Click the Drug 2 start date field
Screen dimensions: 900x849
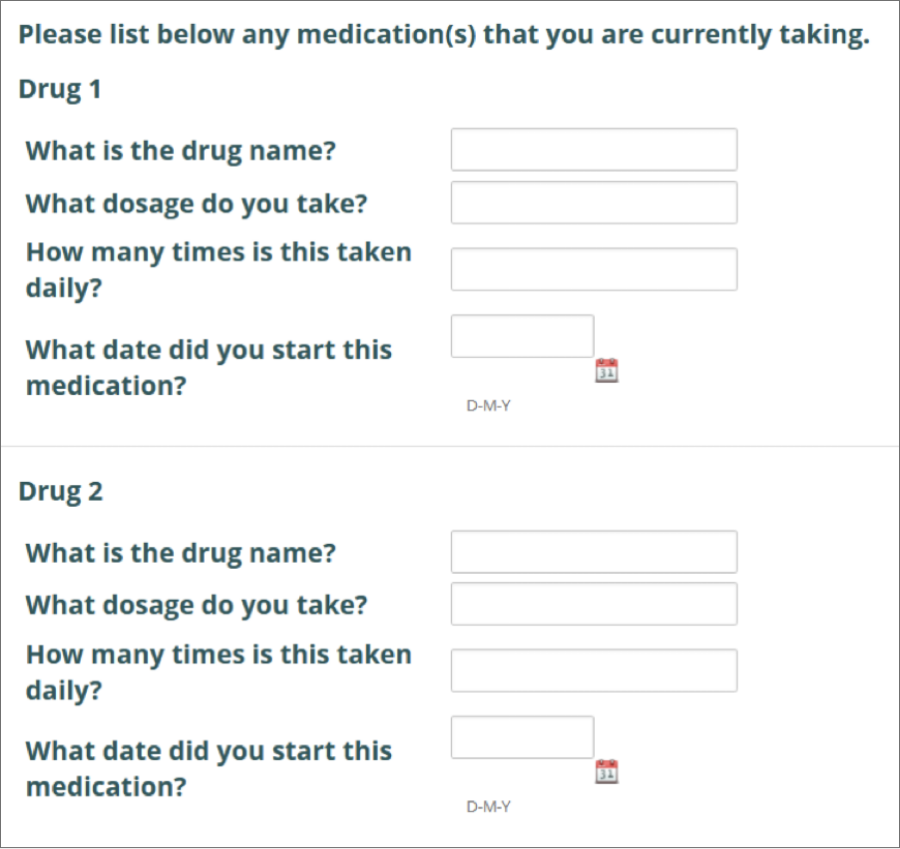click(522, 738)
